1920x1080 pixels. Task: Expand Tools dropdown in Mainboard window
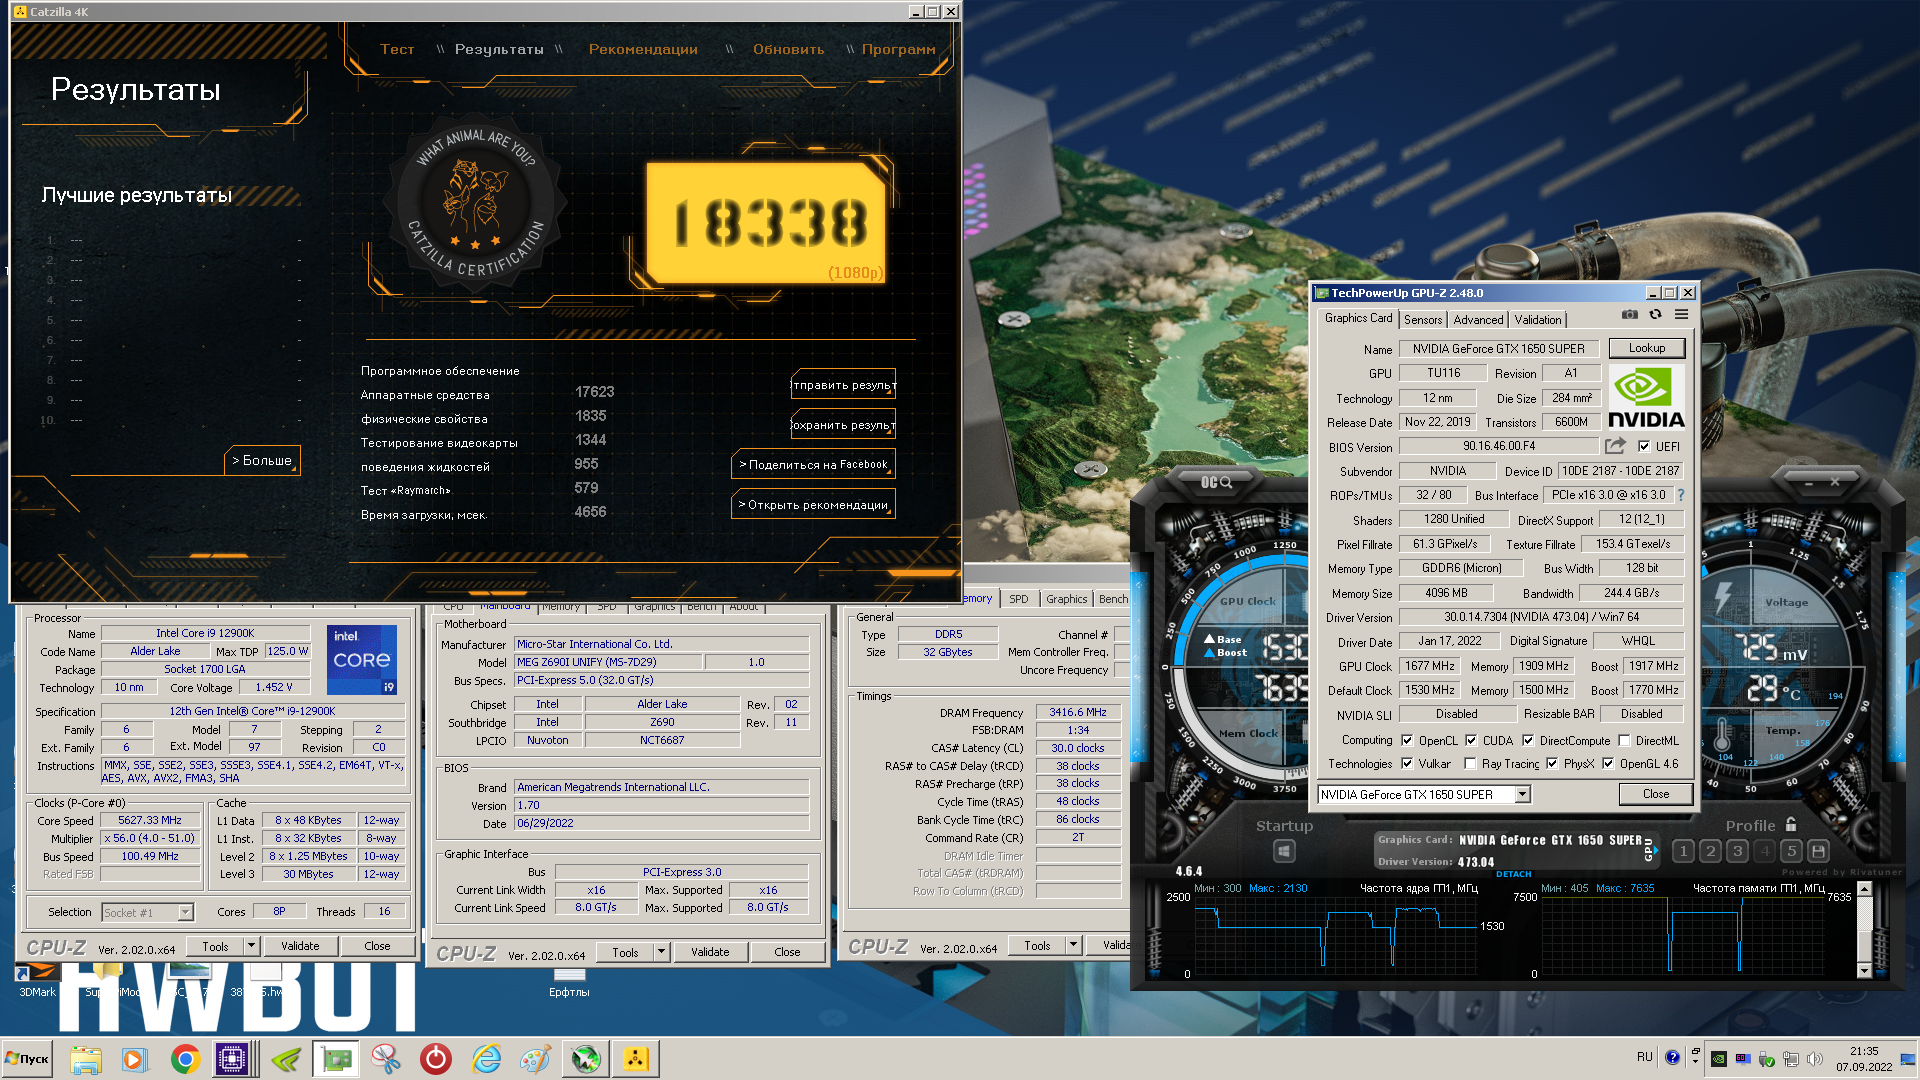click(661, 952)
